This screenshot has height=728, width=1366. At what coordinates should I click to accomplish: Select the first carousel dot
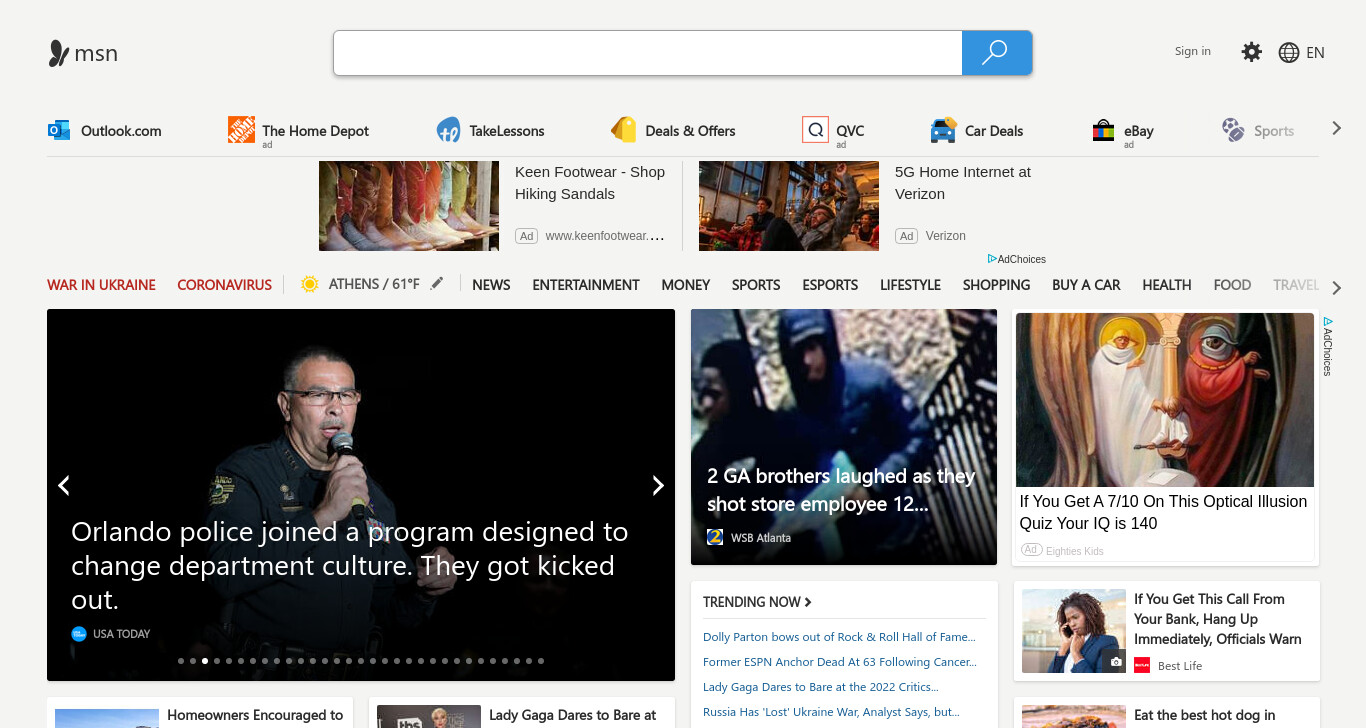point(181,661)
